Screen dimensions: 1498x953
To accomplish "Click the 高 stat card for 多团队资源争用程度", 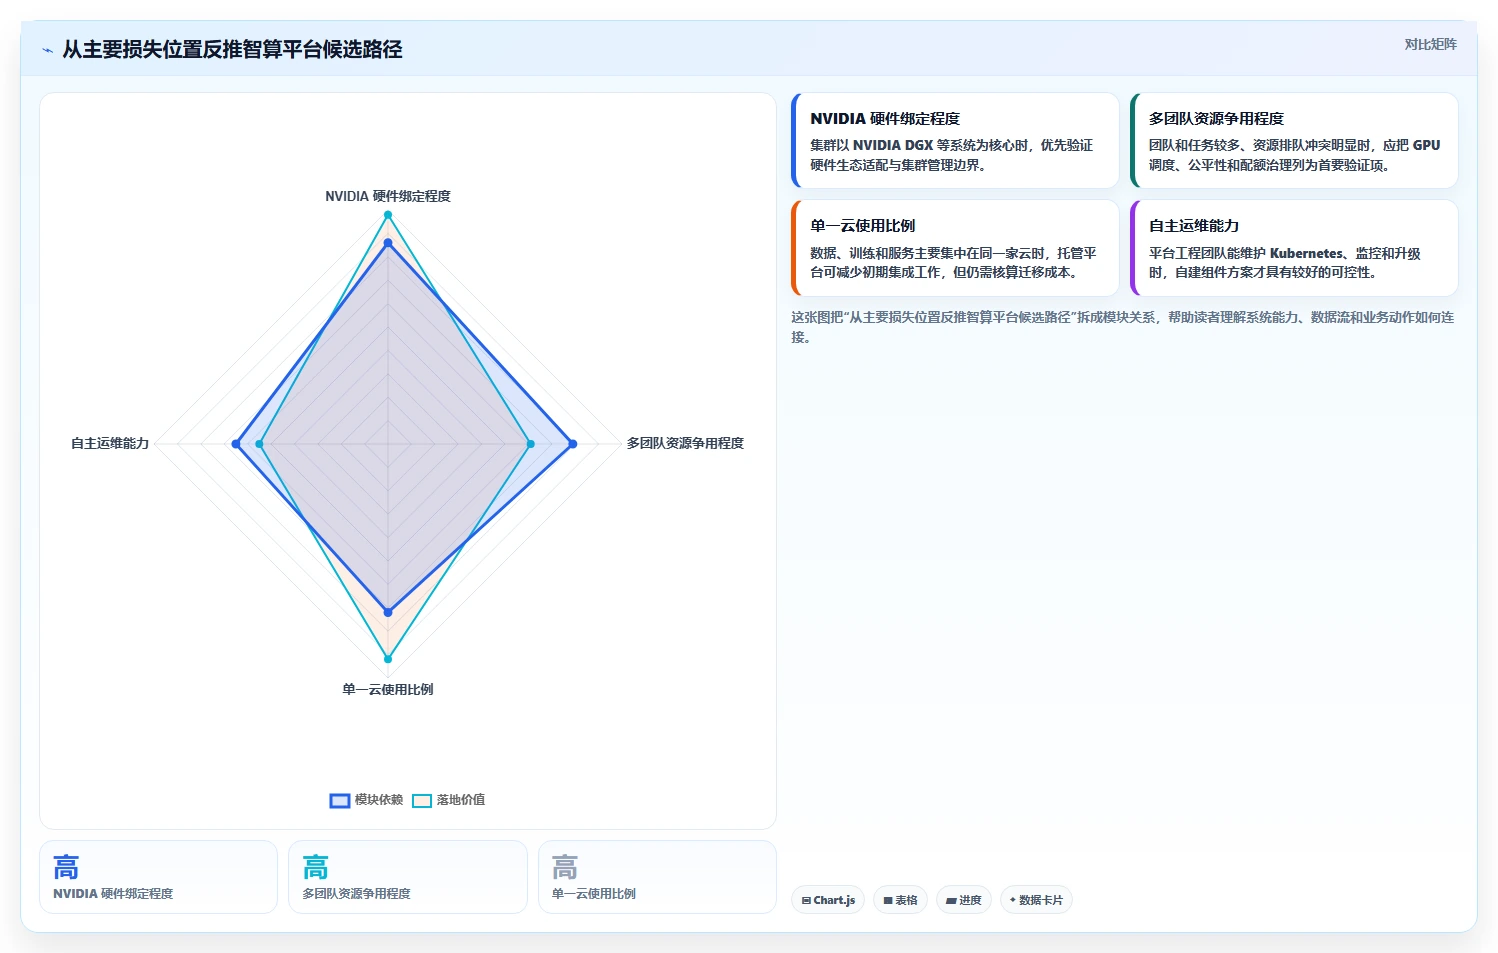I will (408, 877).
